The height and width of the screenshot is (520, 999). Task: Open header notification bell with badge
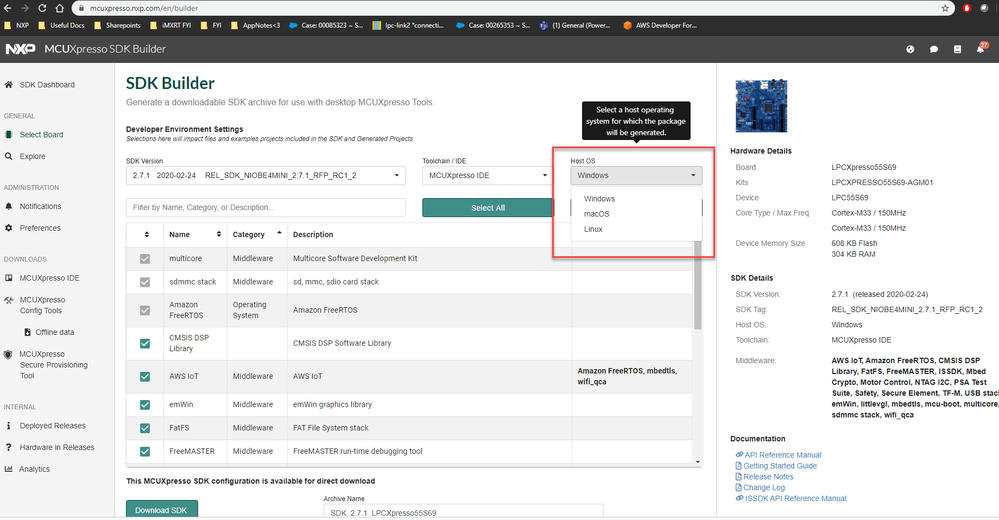(981, 48)
